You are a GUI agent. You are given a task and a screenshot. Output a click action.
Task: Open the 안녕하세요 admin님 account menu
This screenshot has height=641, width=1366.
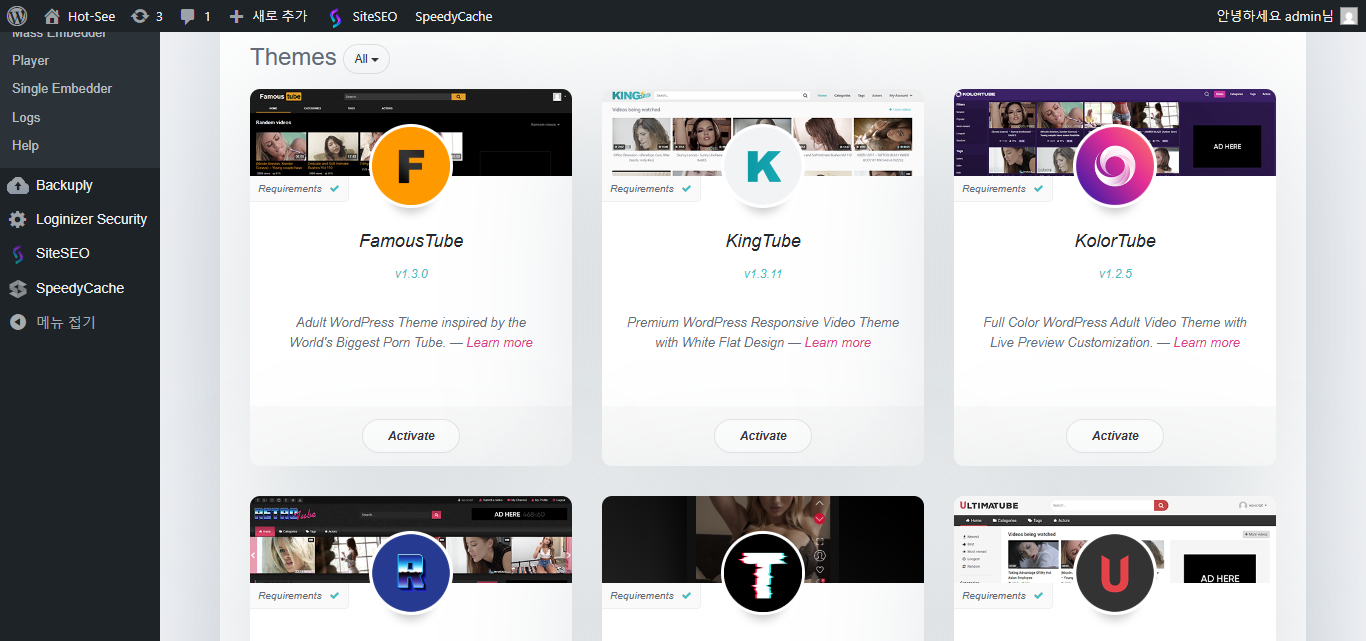pyautogui.click(x=1287, y=16)
